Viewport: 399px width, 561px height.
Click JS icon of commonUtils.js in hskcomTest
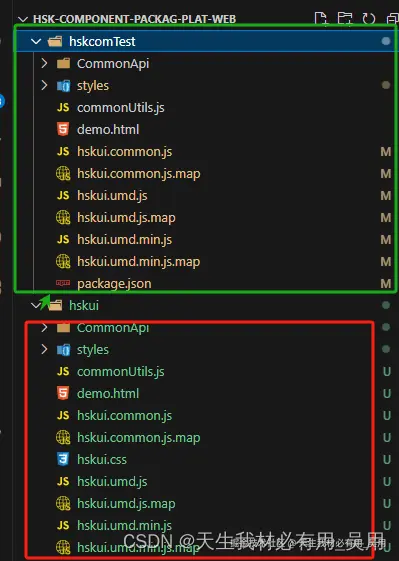tap(63, 107)
